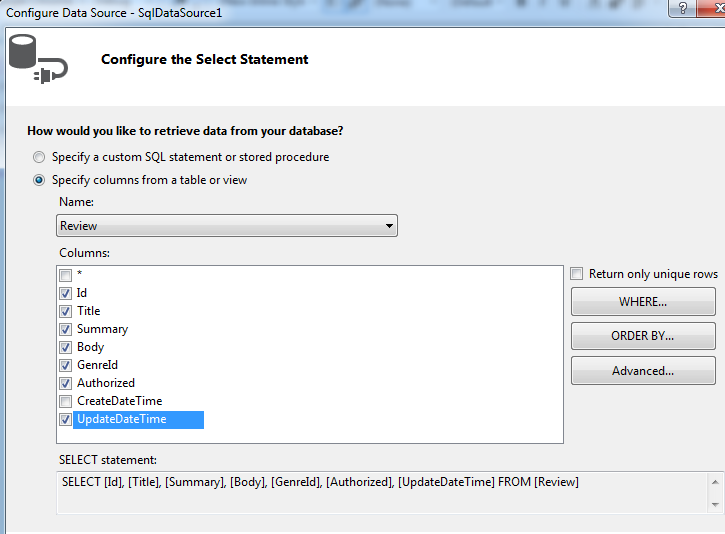Click inside the SELECT statement text box
725x534 pixels.
tap(380, 493)
